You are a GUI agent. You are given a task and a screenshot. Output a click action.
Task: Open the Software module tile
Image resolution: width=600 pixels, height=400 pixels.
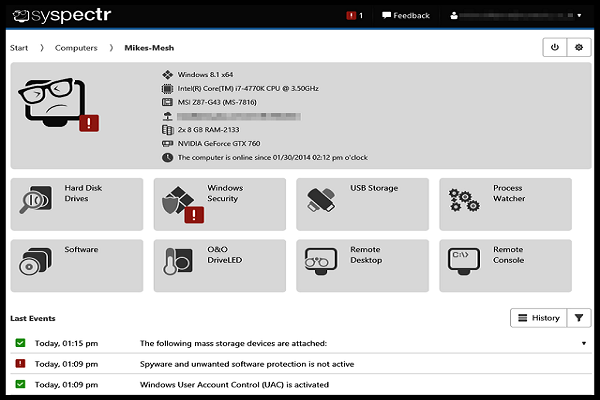tap(76, 265)
